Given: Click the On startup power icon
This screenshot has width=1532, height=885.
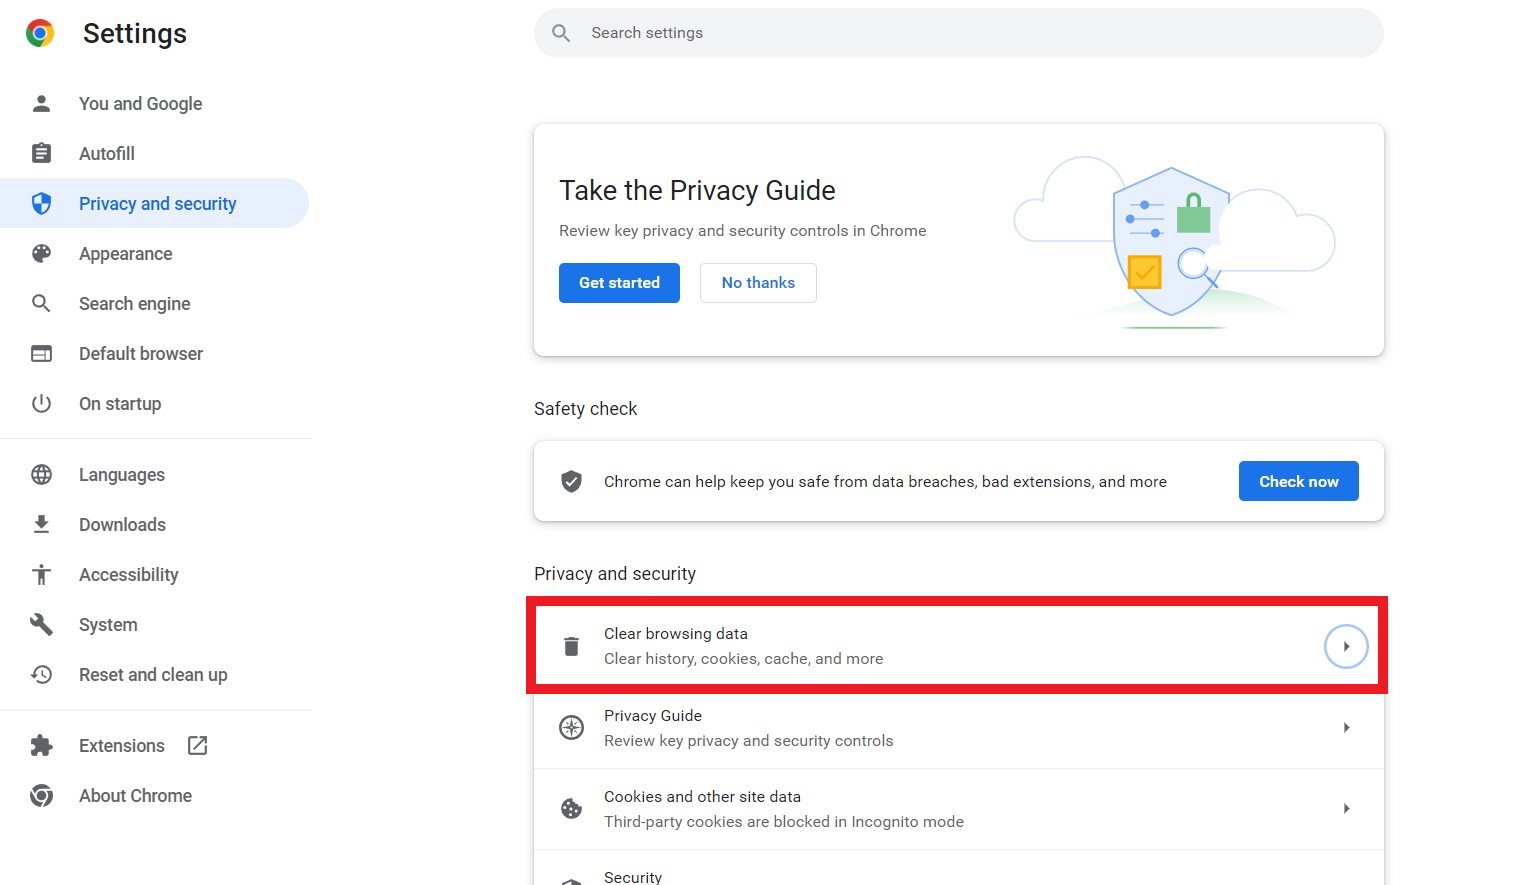Looking at the screenshot, I should coord(41,403).
